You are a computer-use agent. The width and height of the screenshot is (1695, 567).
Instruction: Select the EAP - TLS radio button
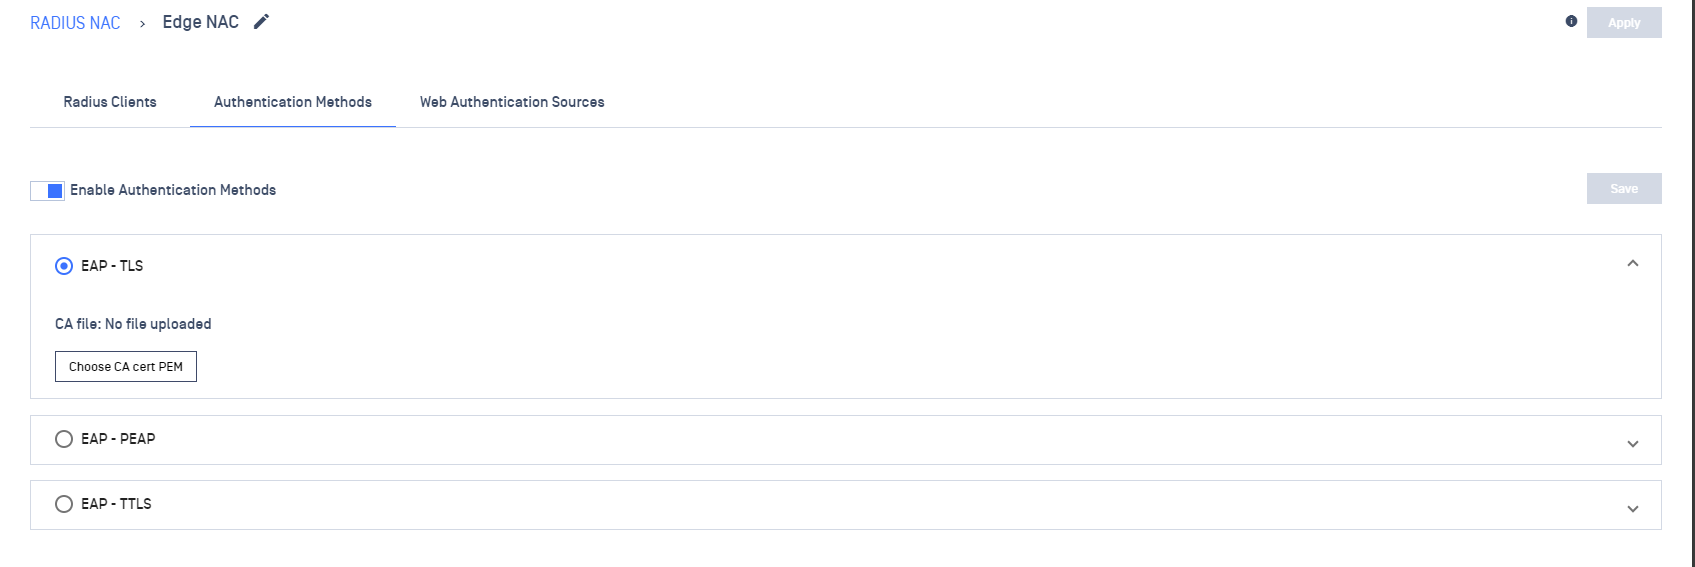pos(64,266)
